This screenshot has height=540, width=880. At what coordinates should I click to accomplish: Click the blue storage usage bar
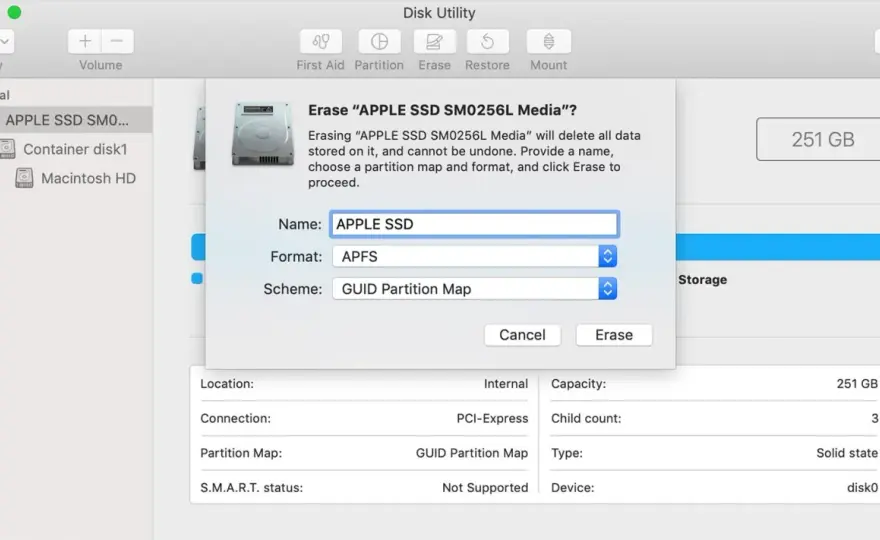(x=778, y=248)
